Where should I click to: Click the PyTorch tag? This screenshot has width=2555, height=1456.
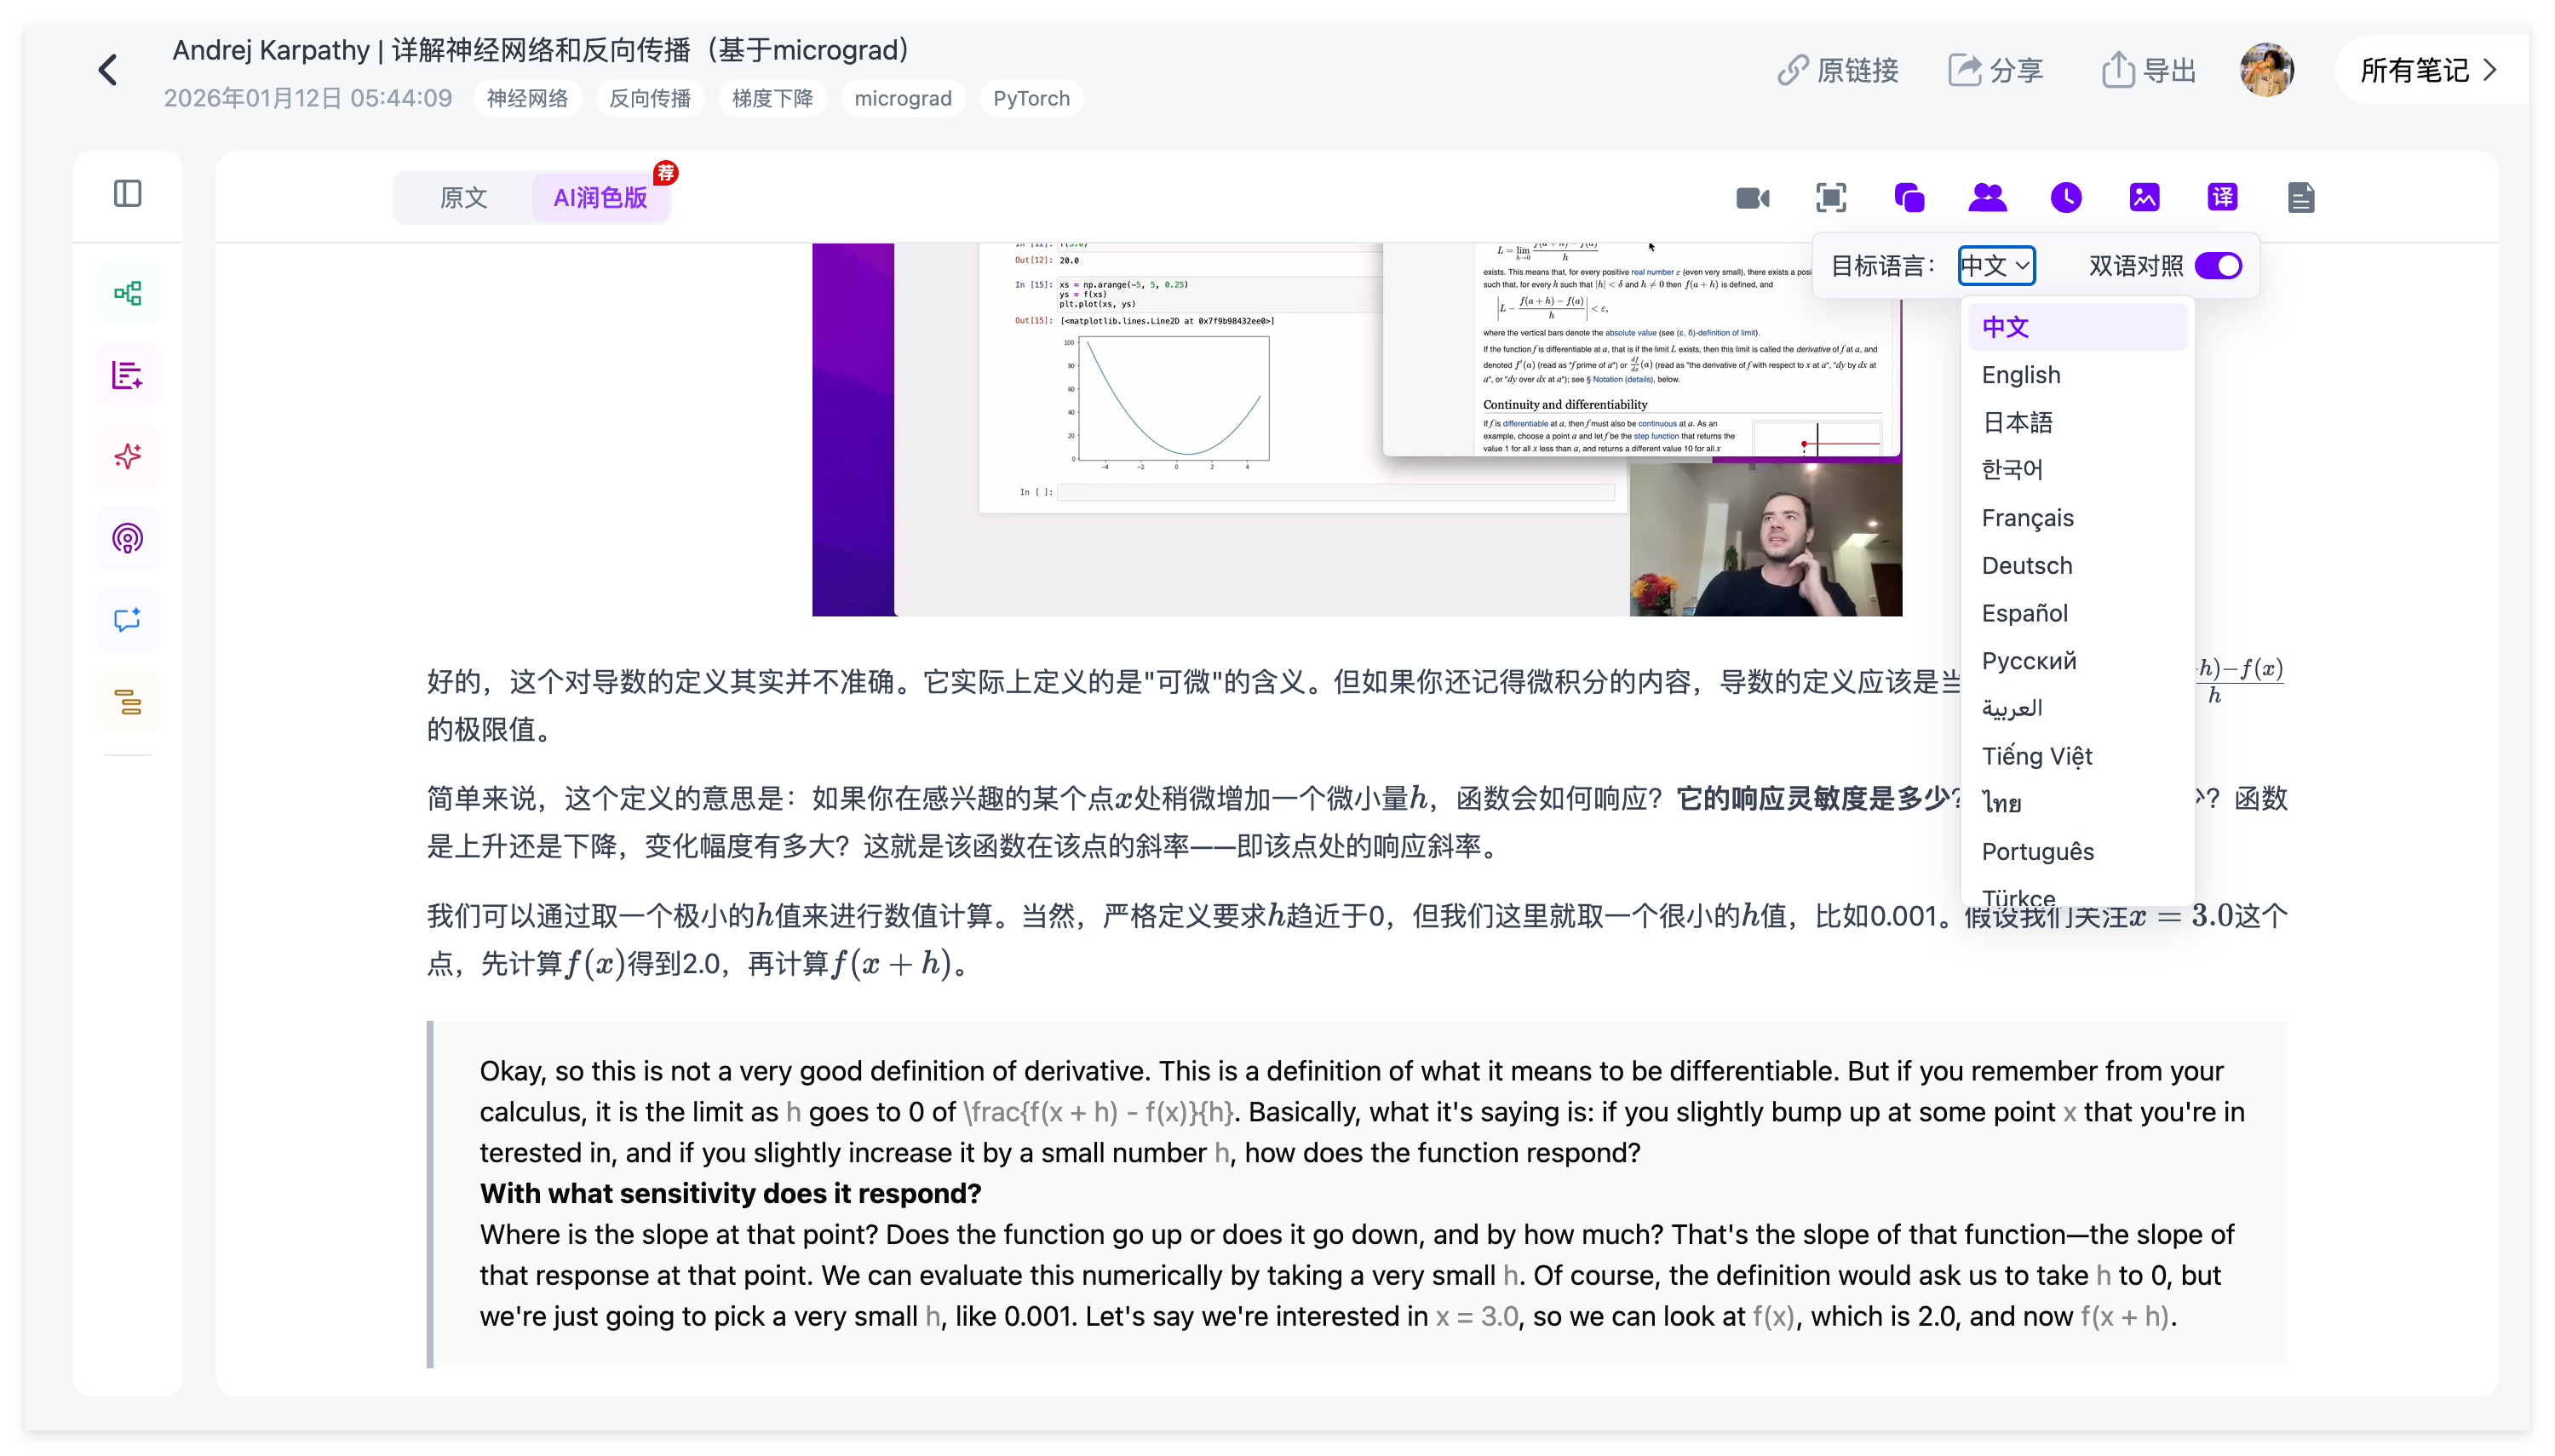point(1031,98)
